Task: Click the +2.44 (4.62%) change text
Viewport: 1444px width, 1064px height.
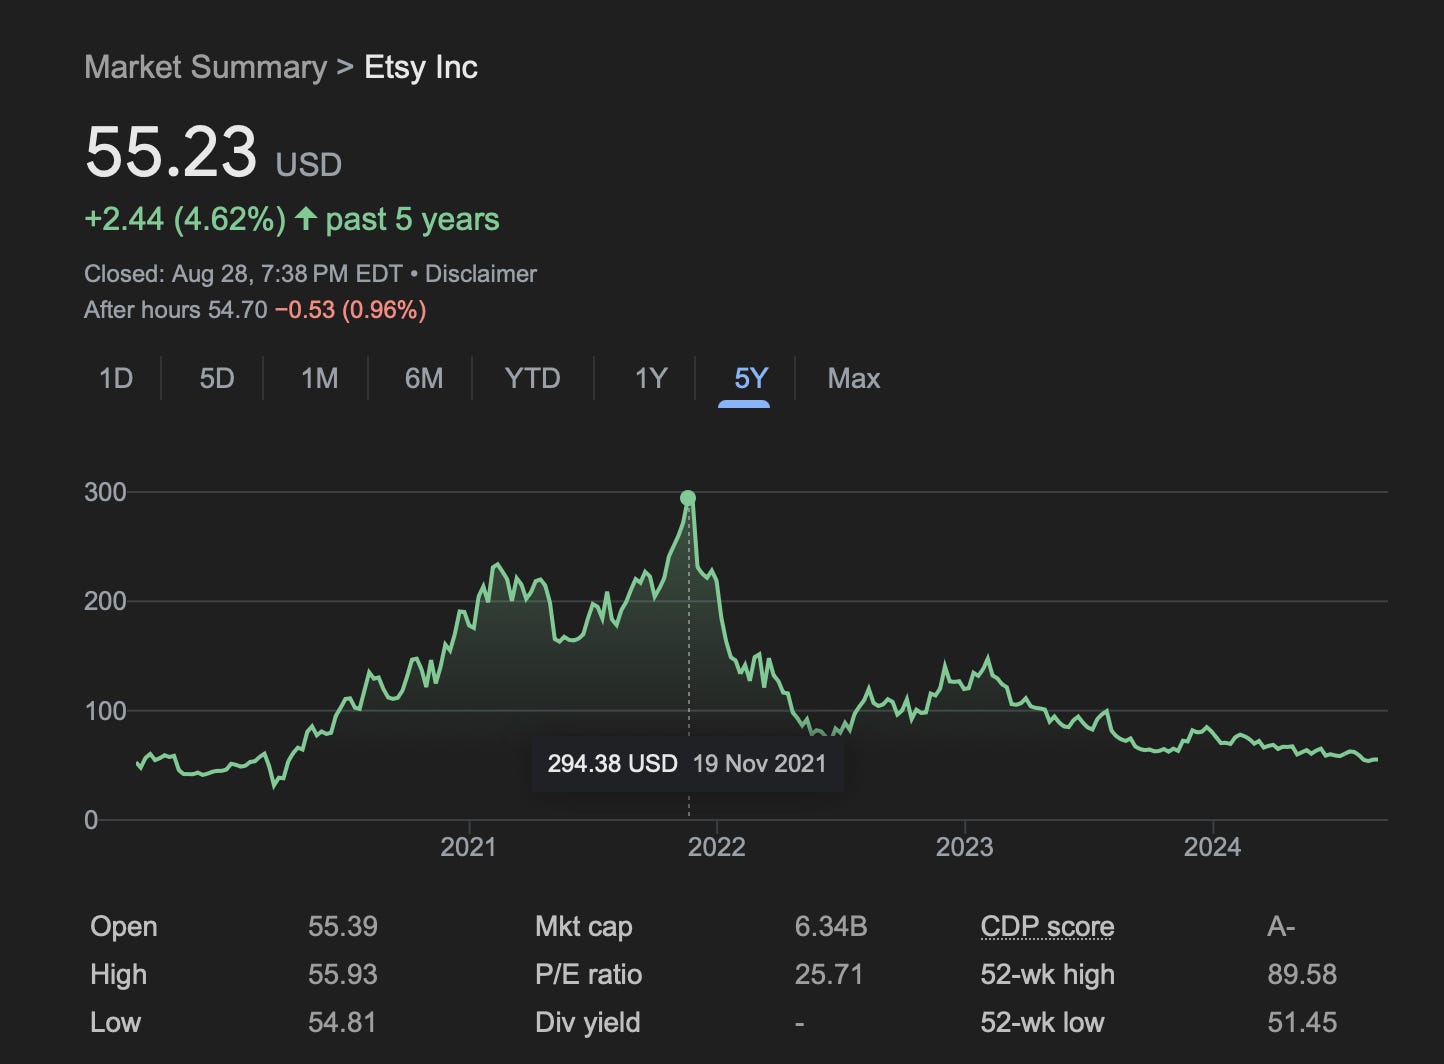Action: [x=185, y=219]
